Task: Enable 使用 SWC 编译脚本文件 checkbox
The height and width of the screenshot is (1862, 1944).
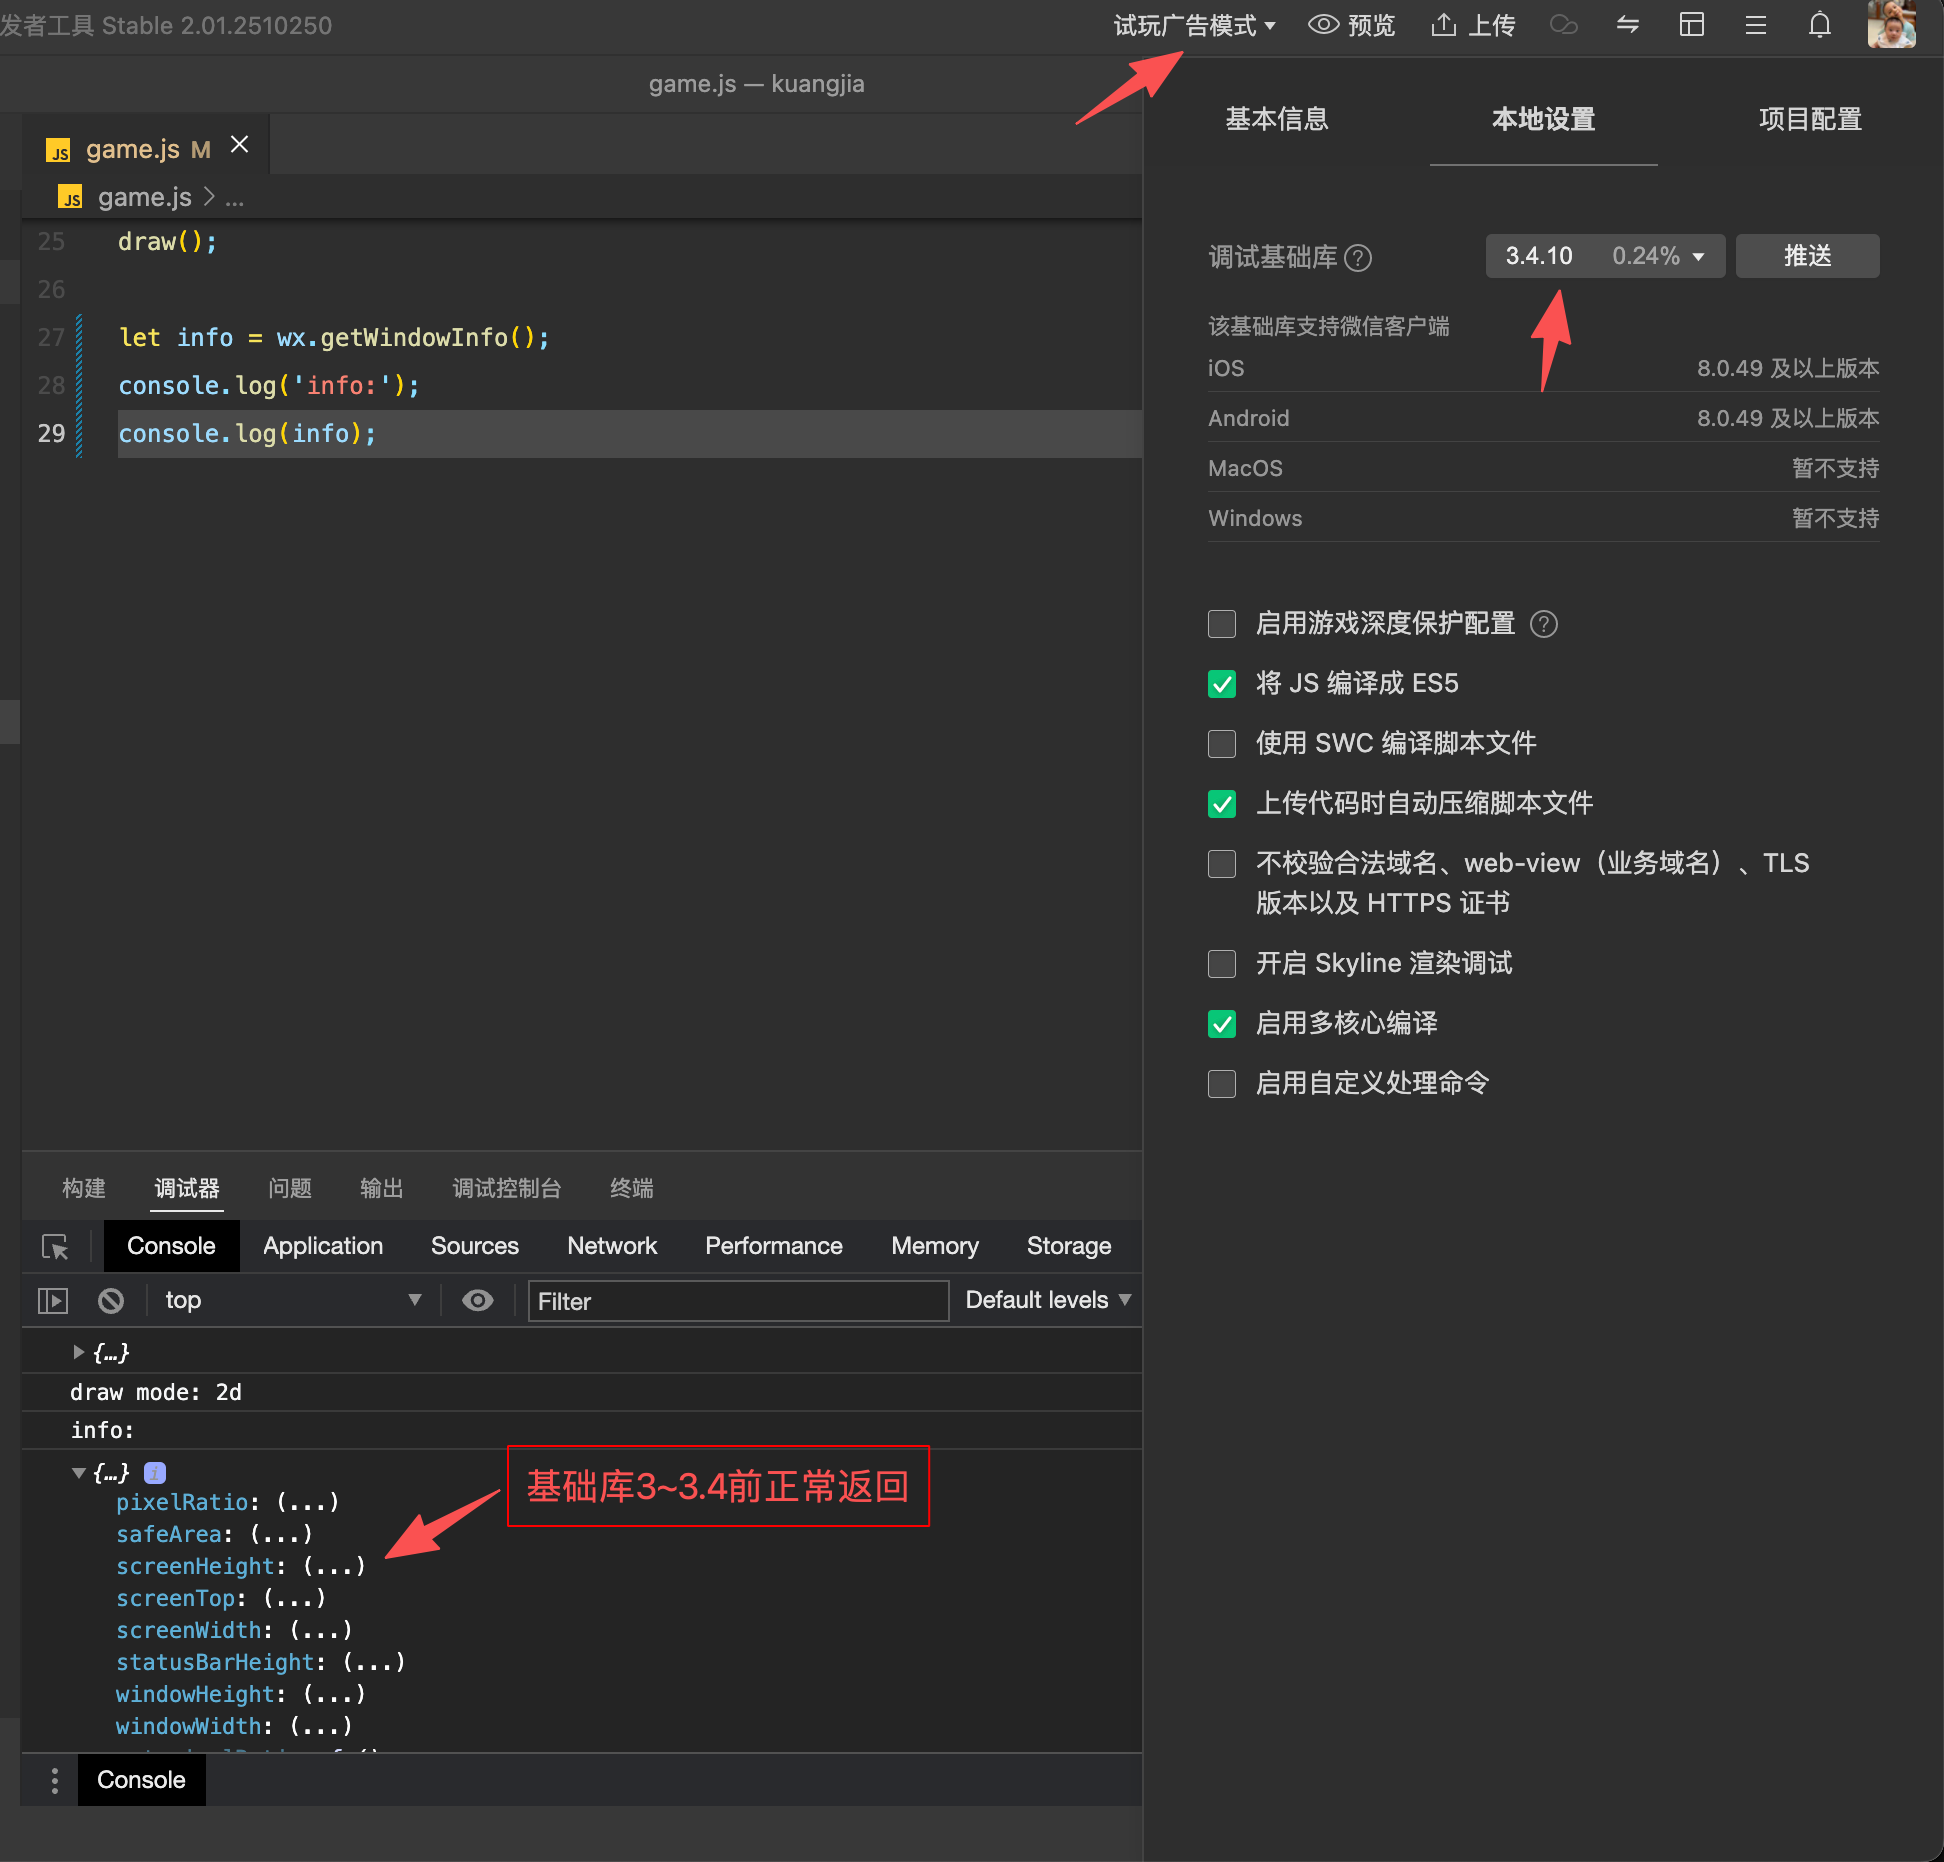Action: [x=1222, y=744]
